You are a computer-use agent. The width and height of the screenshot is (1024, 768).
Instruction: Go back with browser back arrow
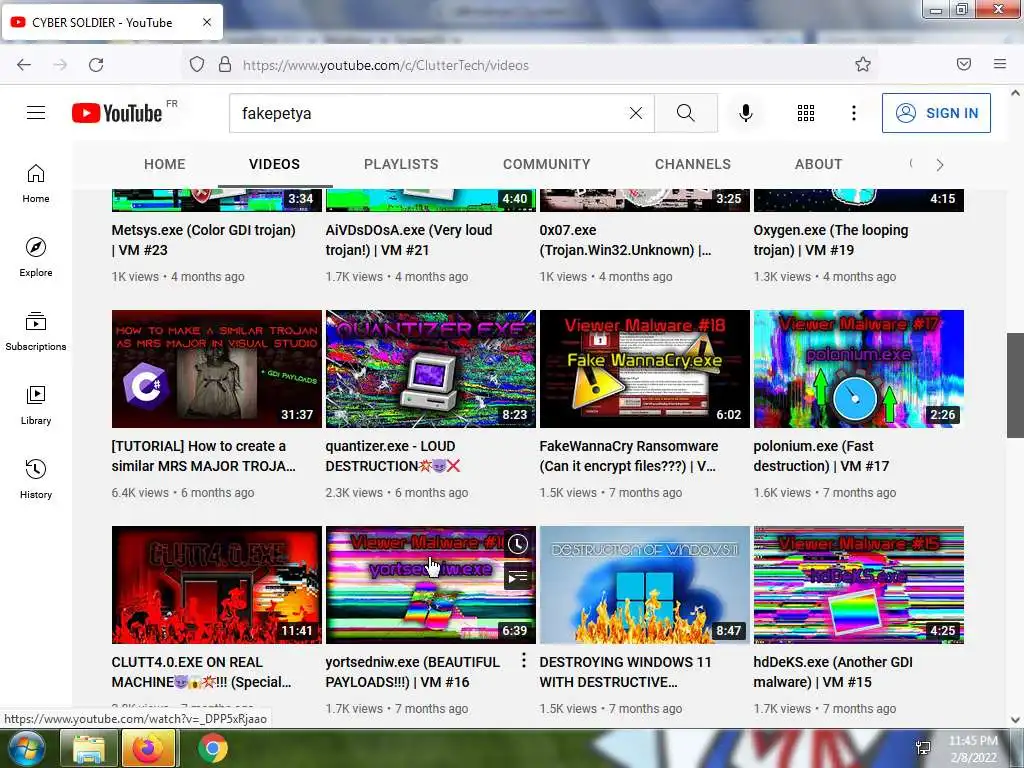click(x=24, y=65)
